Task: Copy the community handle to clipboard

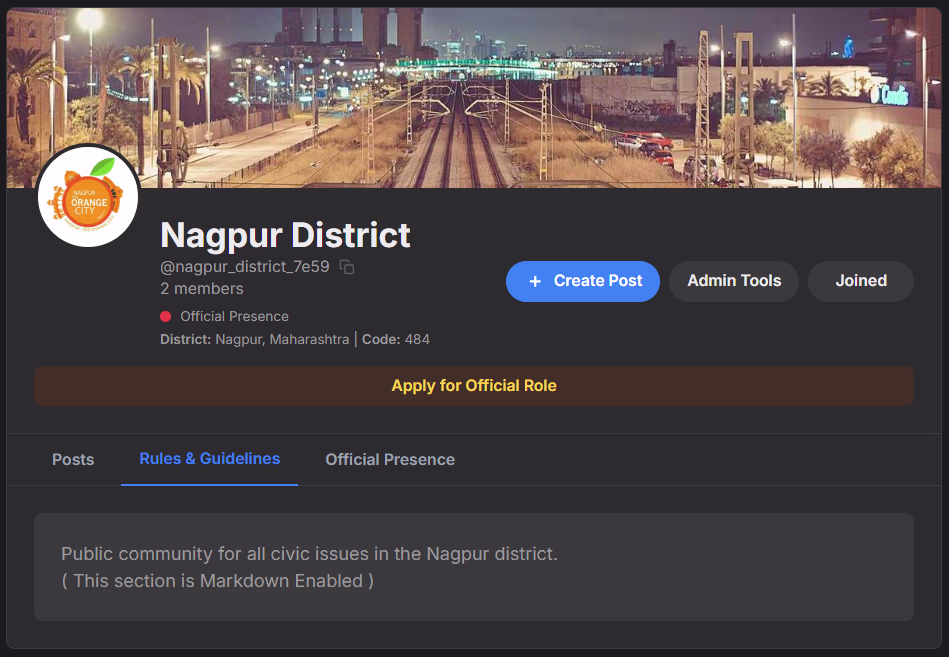Action: point(346,267)
